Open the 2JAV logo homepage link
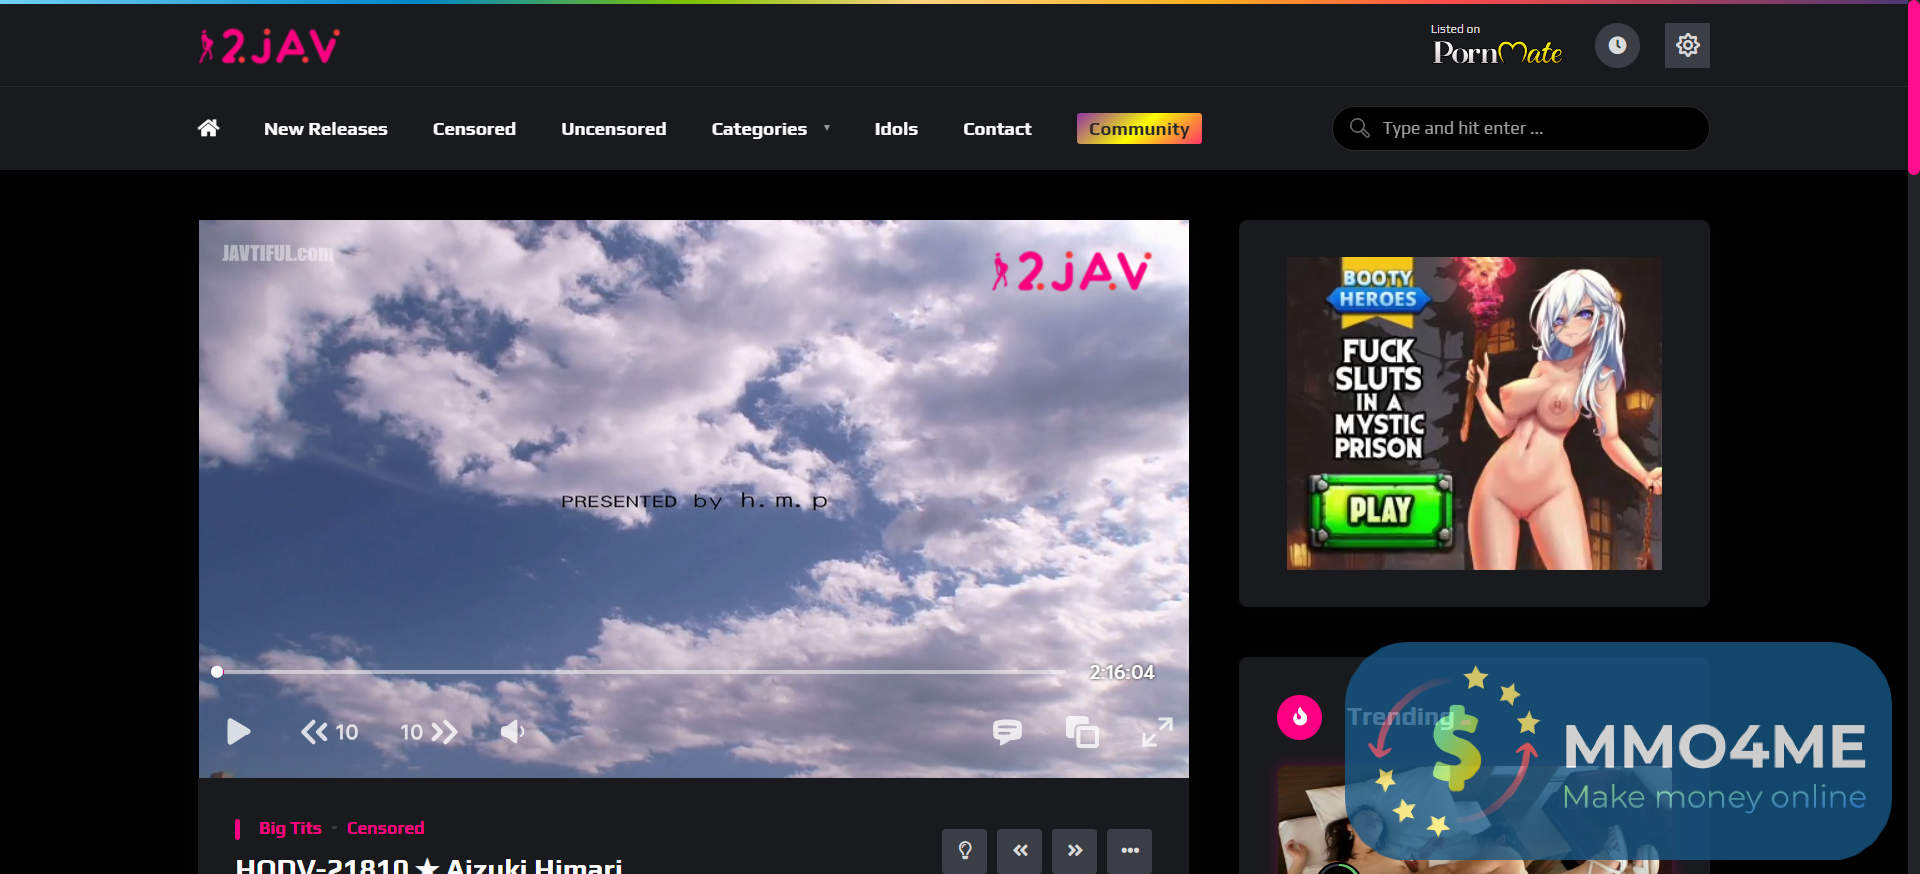 pyautogui.click(x=269, y=46)
